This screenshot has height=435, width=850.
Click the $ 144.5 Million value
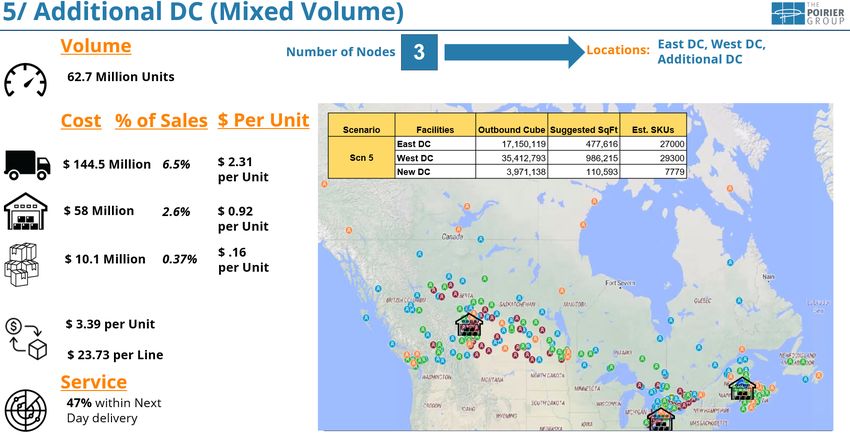point(107,164)
